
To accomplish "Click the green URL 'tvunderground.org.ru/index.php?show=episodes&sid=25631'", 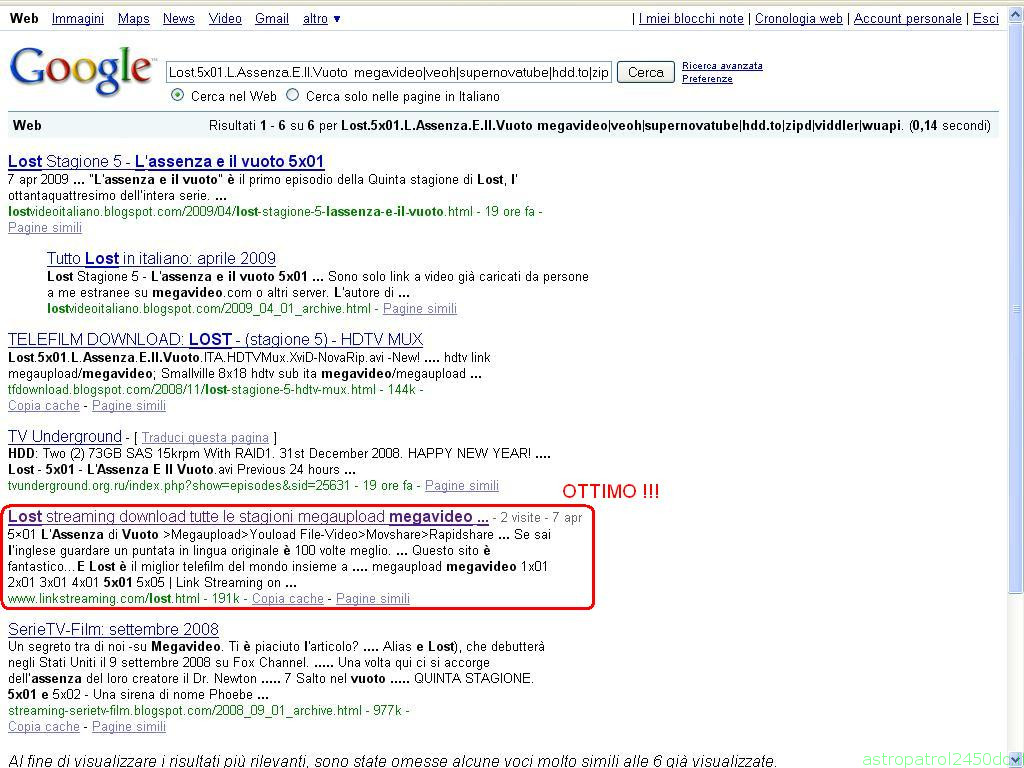I will 179,486.
